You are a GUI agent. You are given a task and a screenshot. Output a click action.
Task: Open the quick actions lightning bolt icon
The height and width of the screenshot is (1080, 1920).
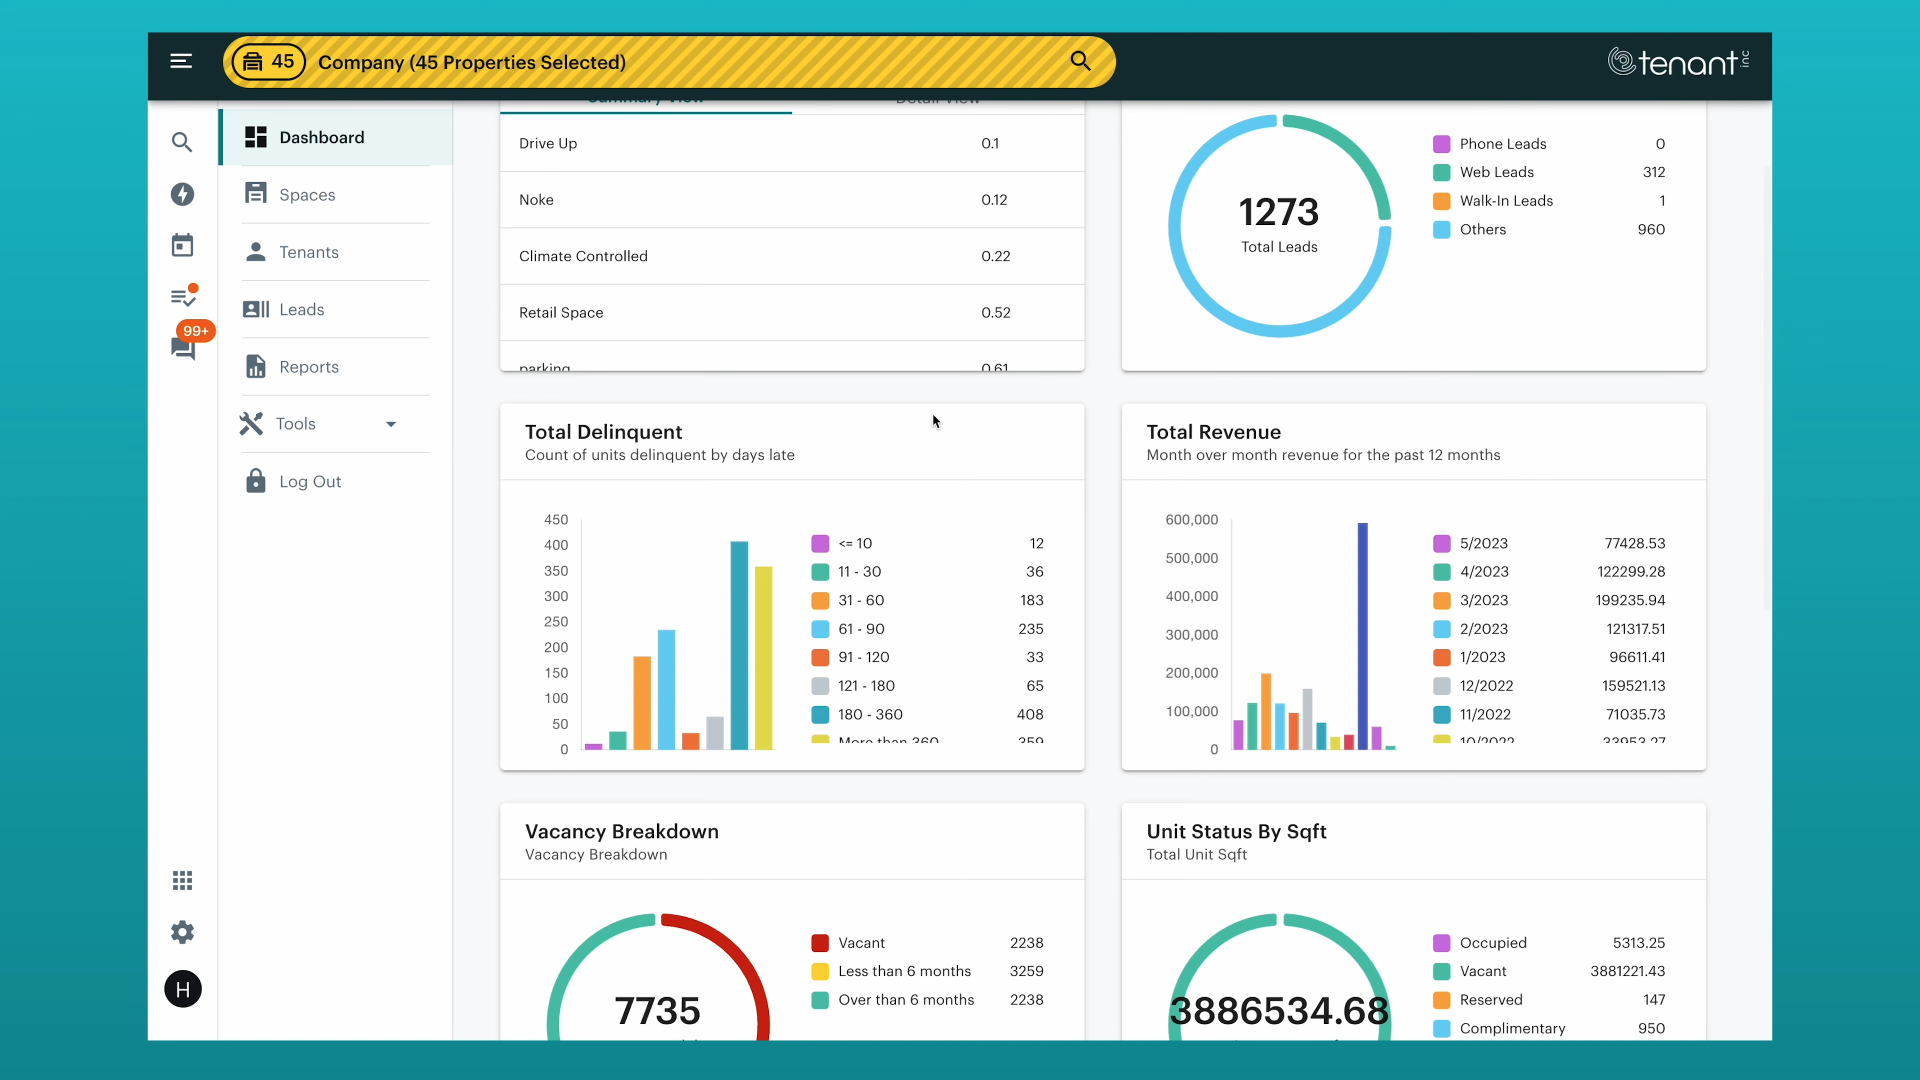[x=182, y=194]
